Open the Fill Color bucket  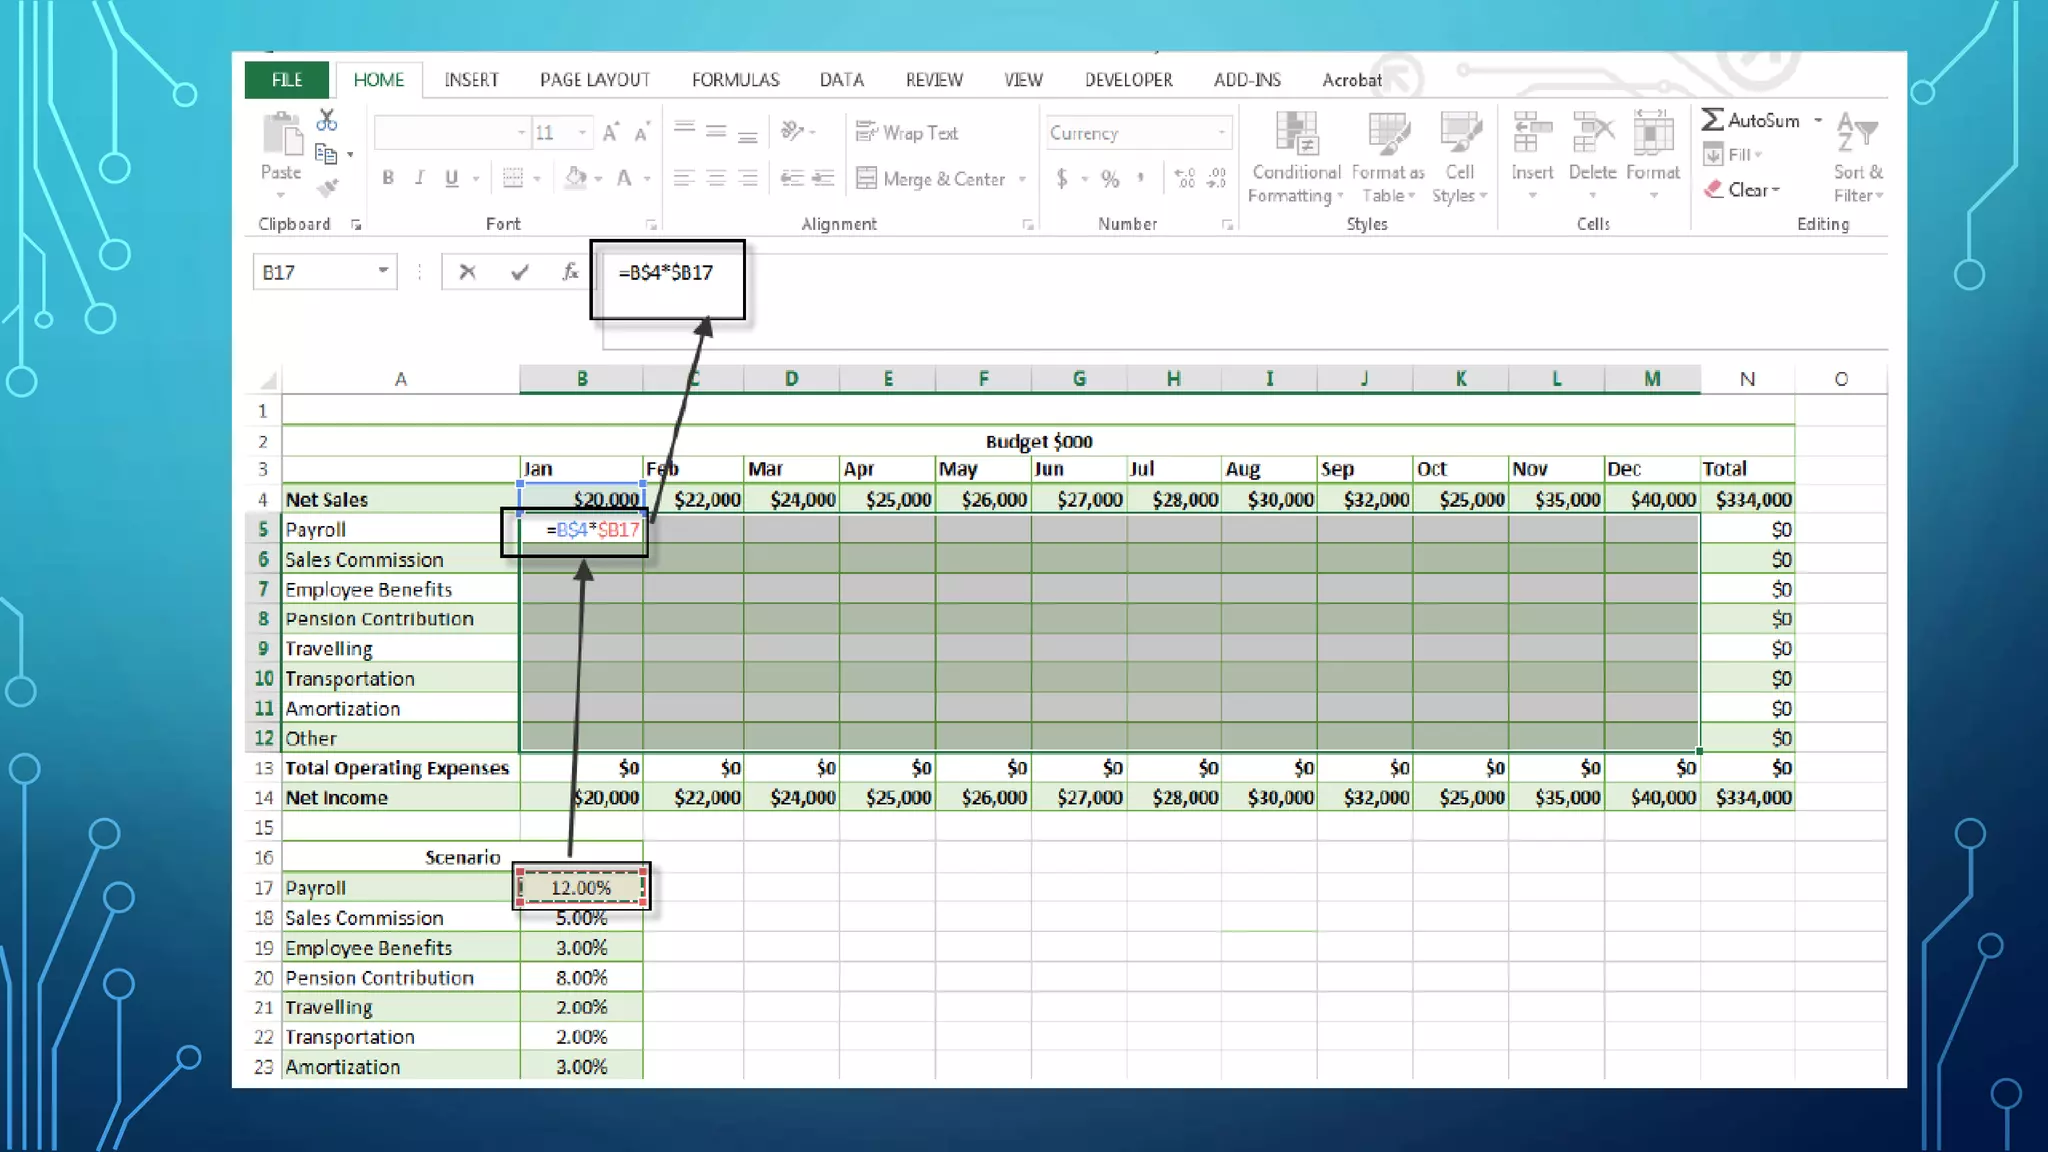pos(575,178)
